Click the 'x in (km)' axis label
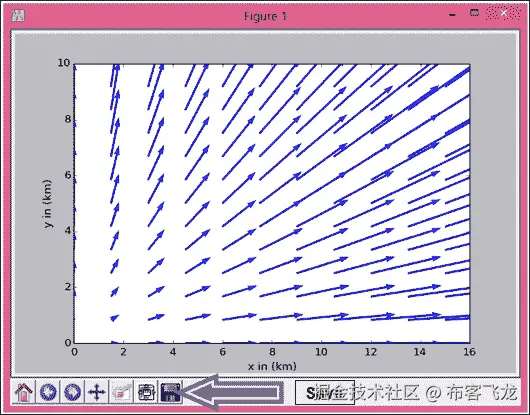Image resolution: width=530 pixels, height=415 pixels. [x=272, y=366]
